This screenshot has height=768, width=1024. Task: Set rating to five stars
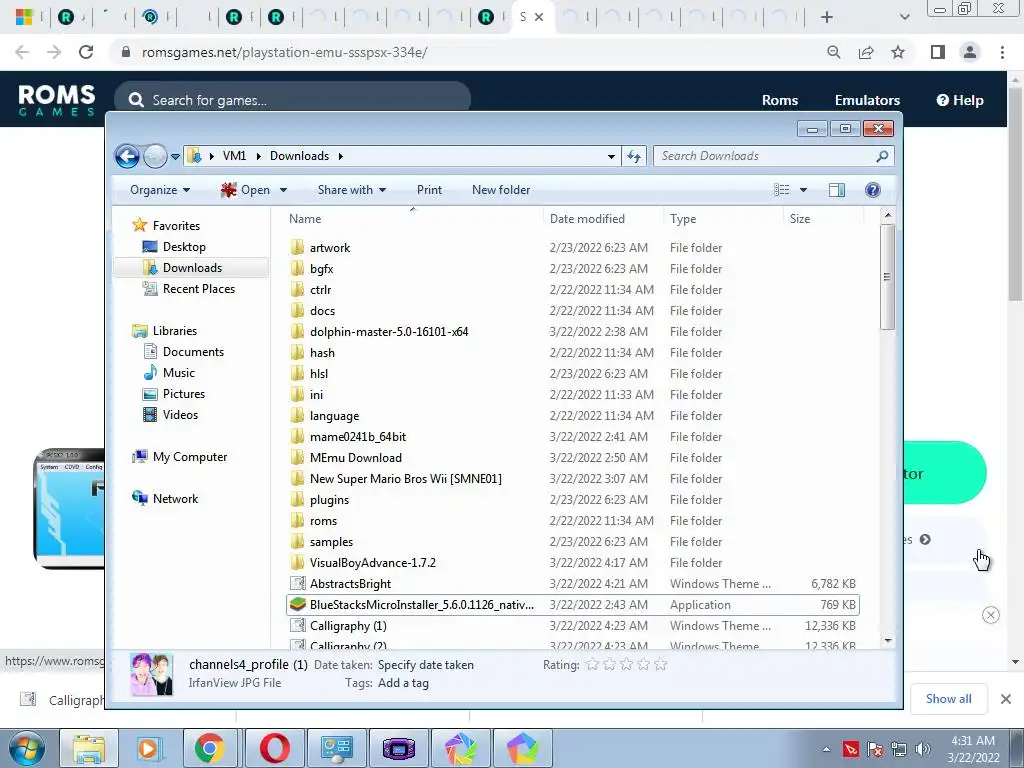click(x=660, y=665)
